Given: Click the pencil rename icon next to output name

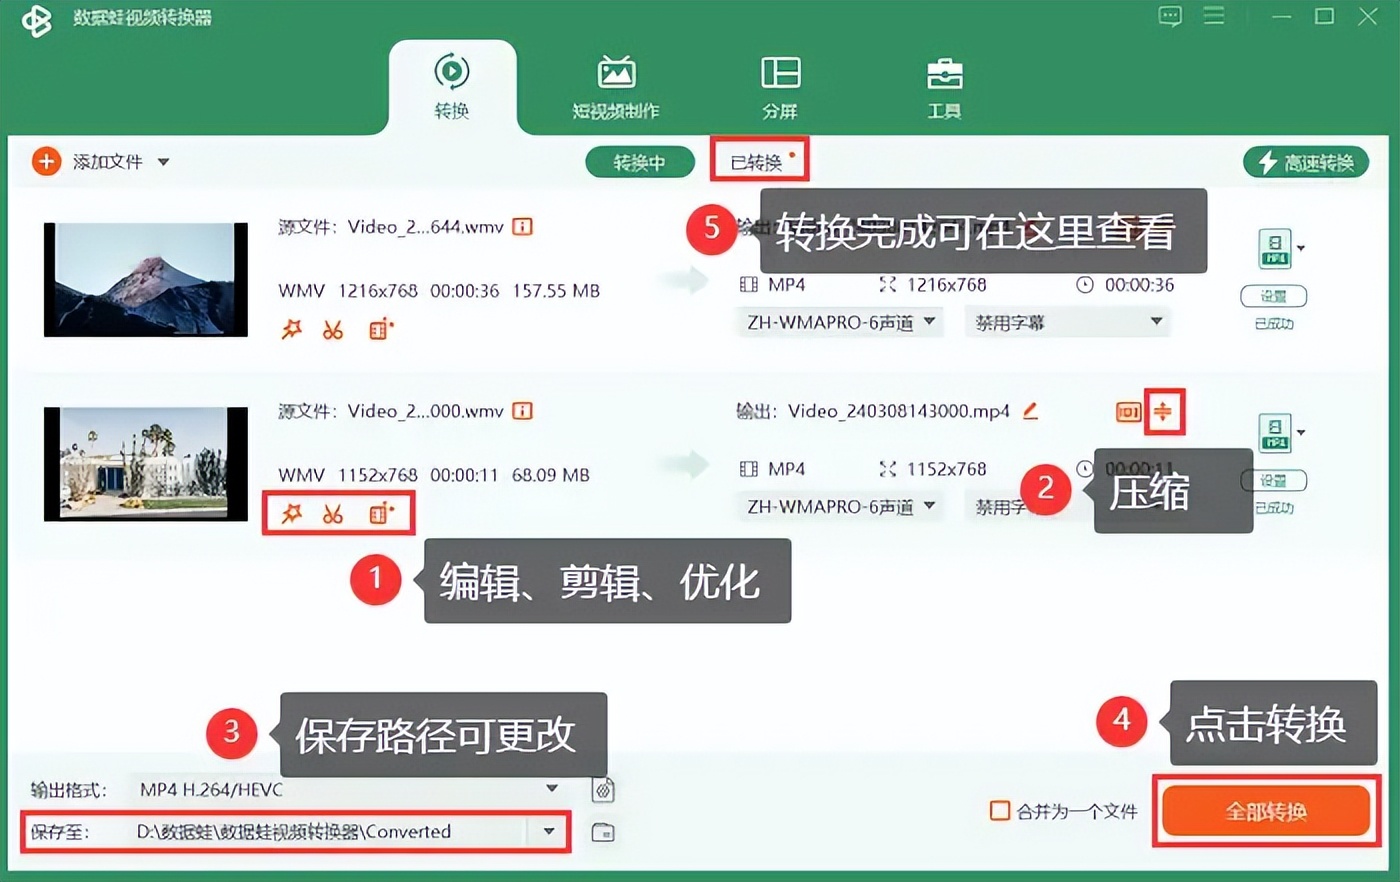Looking at the screenshot, I should (x=1030, y=411).
